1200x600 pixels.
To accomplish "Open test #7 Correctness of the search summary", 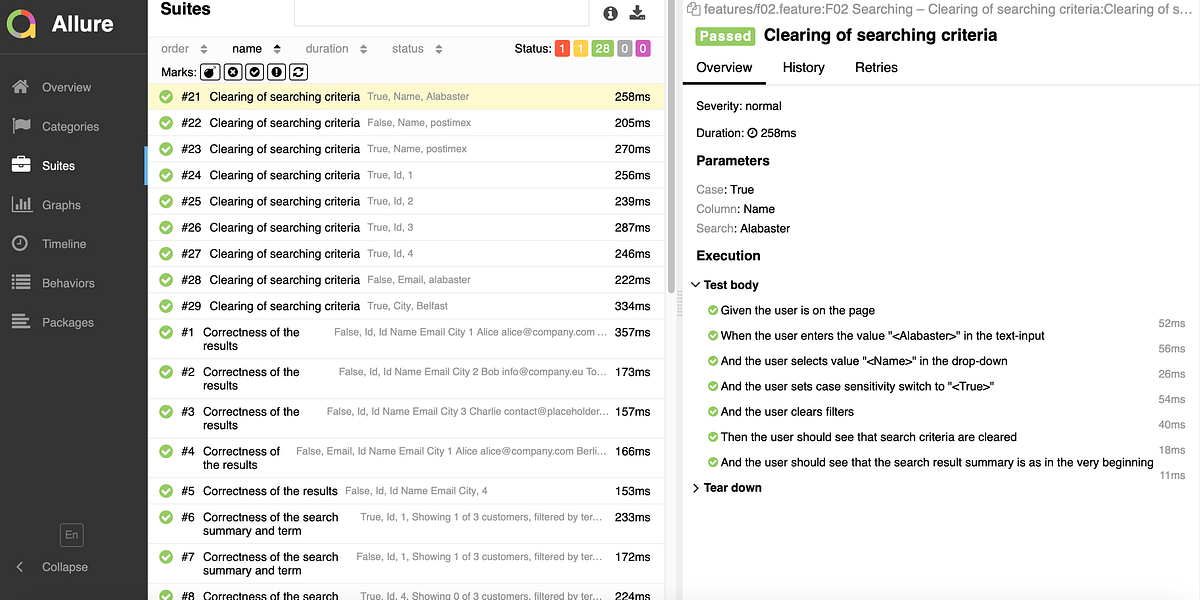I will 406,564.
